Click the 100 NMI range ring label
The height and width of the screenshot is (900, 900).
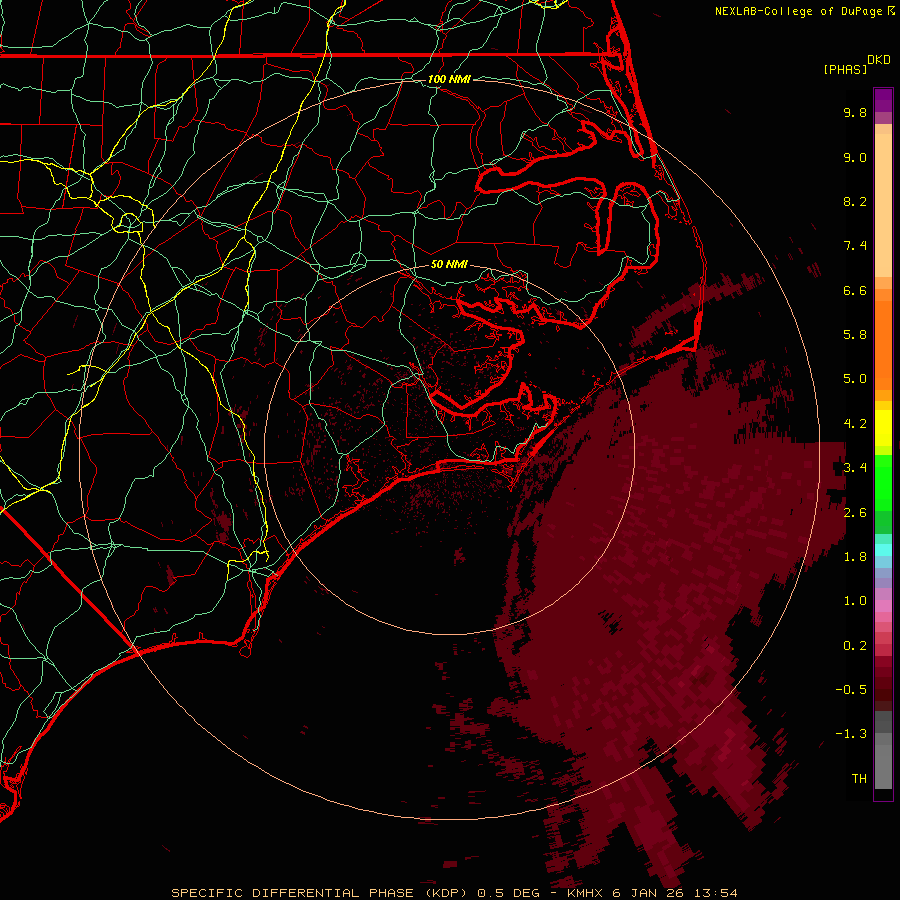[449, 79]
